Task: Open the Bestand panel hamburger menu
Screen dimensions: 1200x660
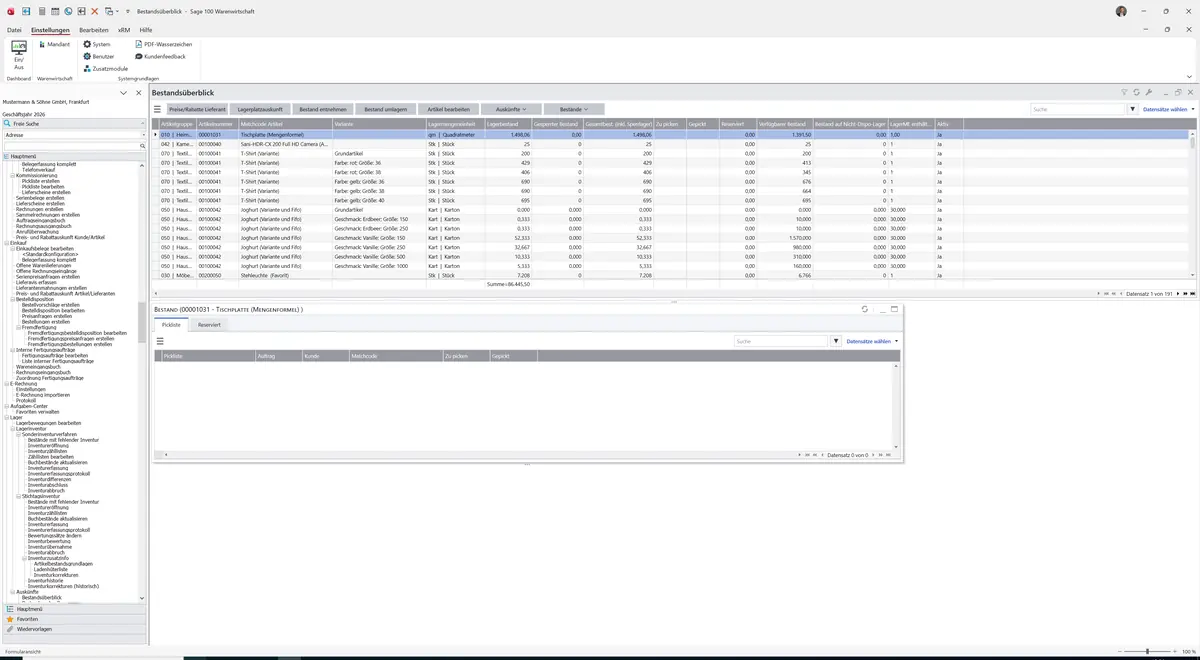Action: click(x=160, y=341)
